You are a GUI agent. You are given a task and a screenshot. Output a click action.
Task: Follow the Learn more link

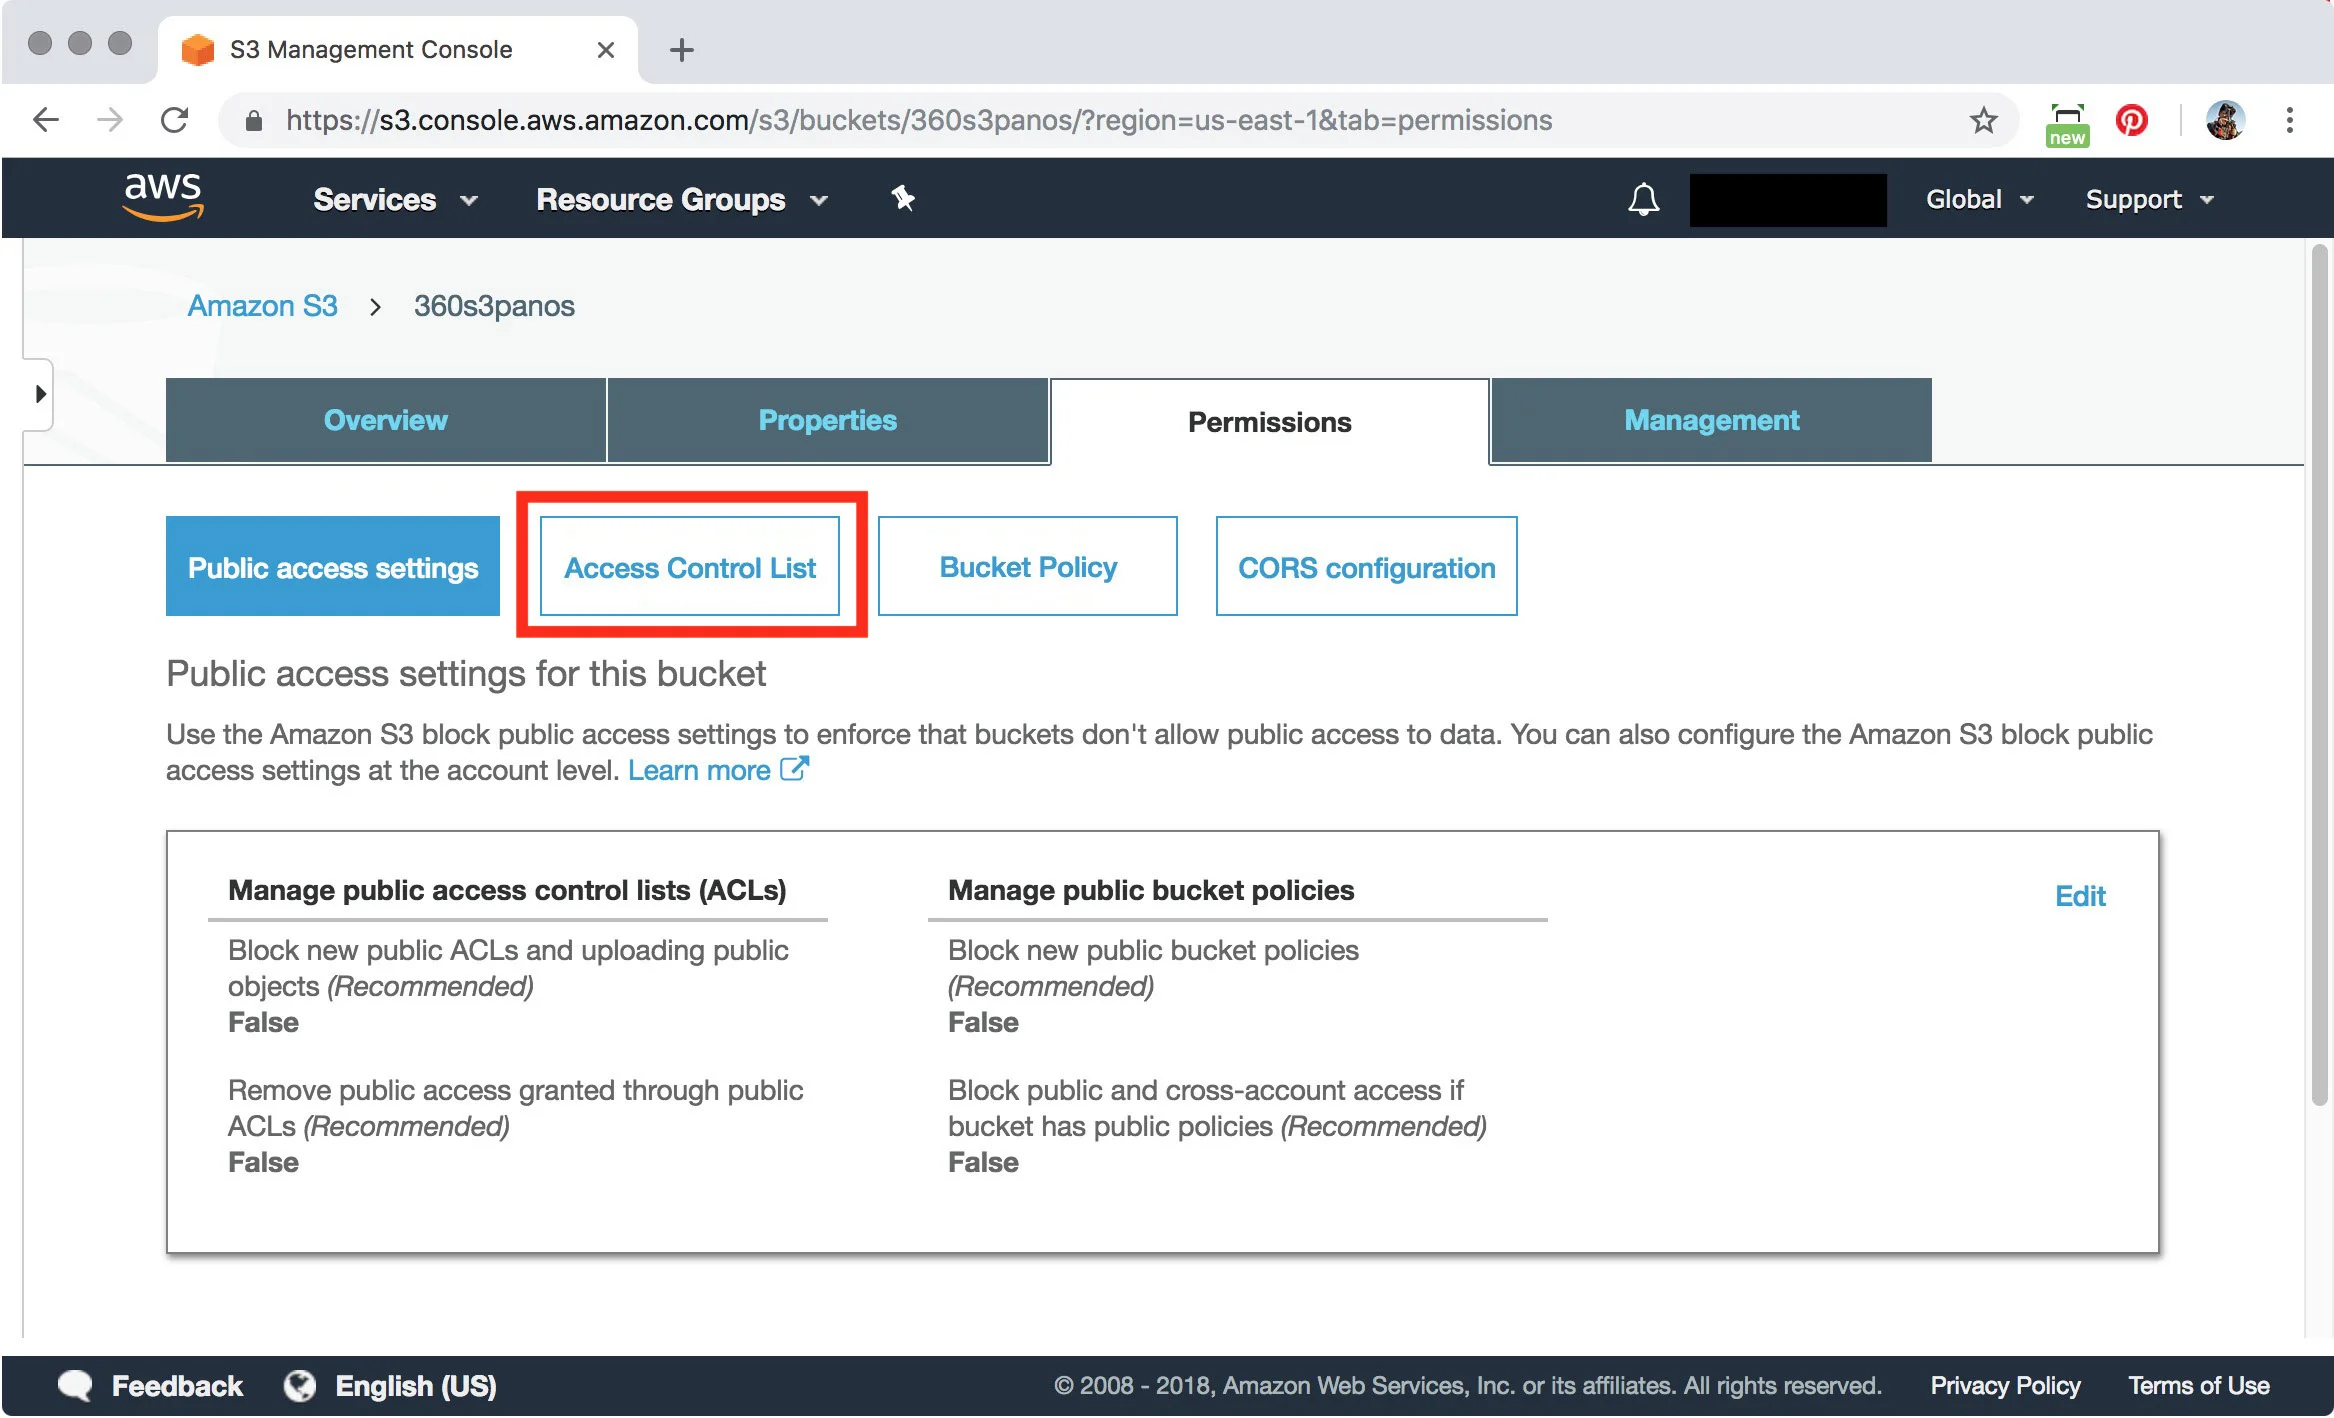point(699,770)
